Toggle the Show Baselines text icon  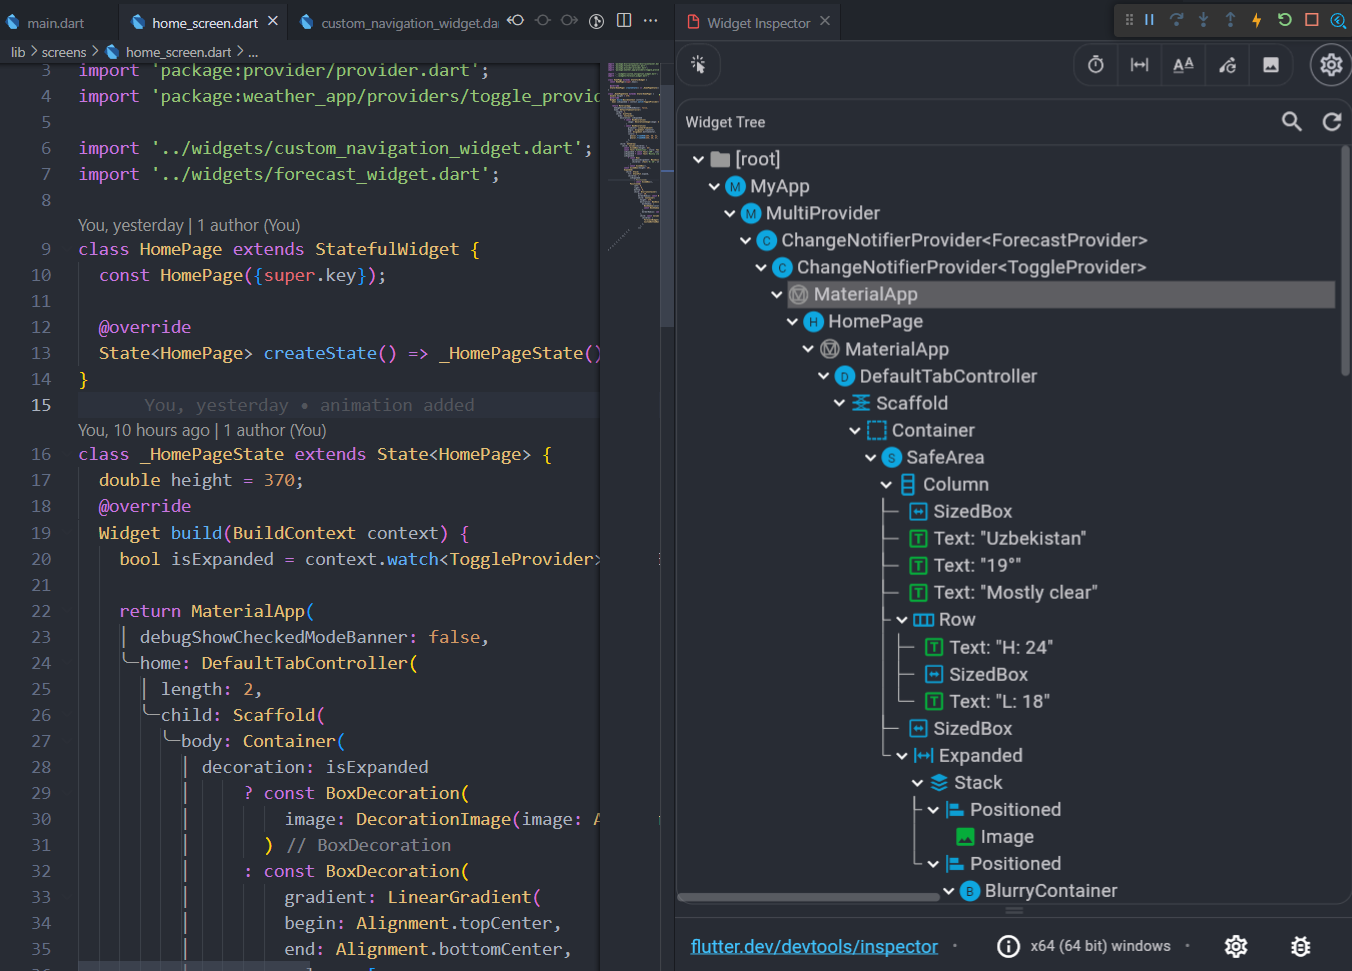point(1183,64)
